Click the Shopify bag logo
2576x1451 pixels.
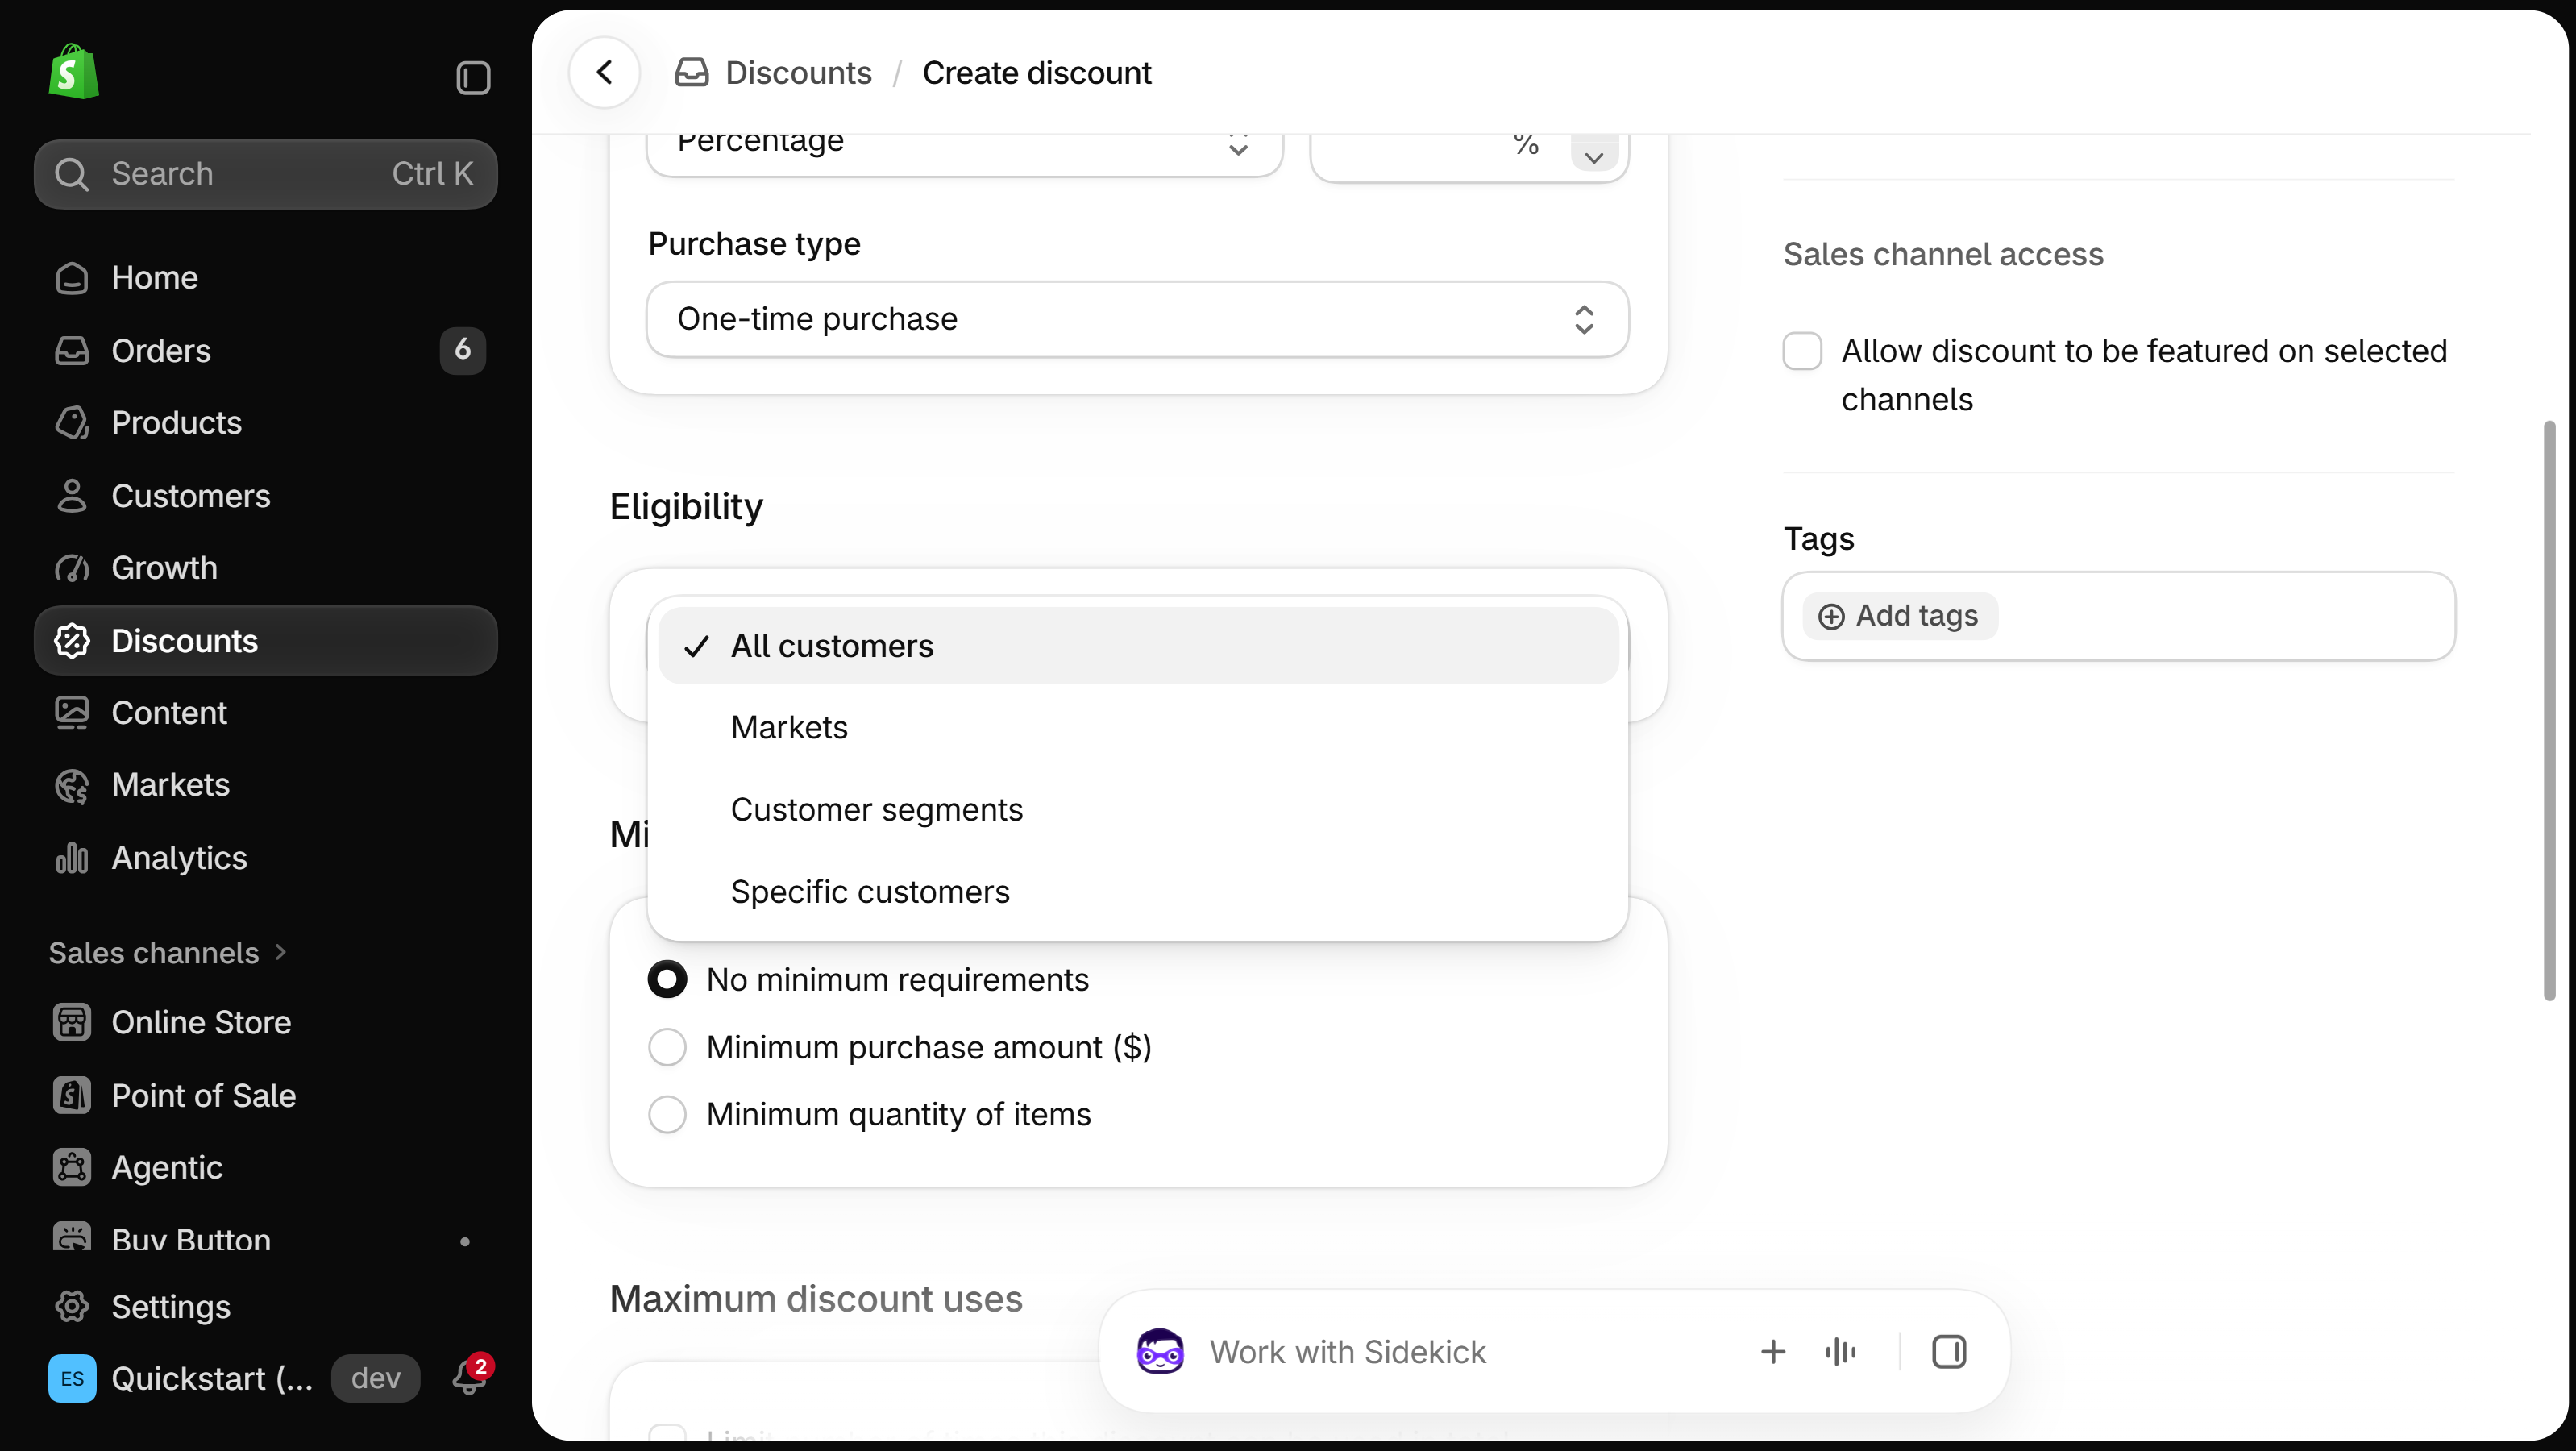coord(73,72)
